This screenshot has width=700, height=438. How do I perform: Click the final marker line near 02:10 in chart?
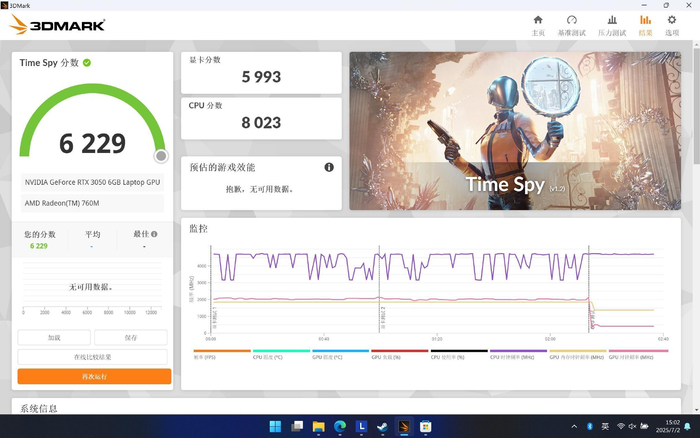pyautogui.click(x=589, y=289)
